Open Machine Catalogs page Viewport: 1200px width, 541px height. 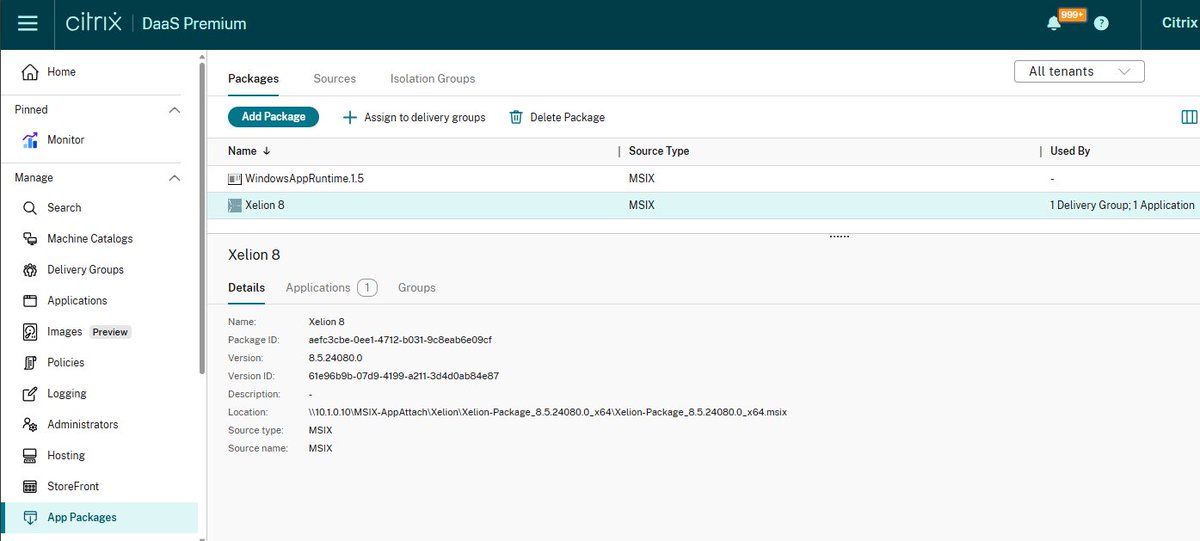point(90,239)
